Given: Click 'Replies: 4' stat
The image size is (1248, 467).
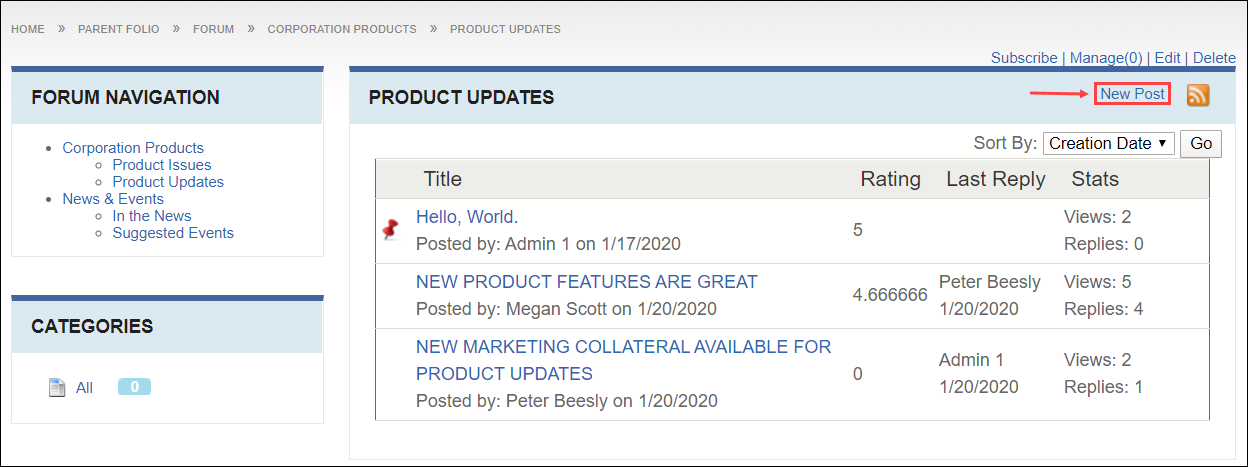Looking at the screenshot, I should click(x=1104, y=309).
